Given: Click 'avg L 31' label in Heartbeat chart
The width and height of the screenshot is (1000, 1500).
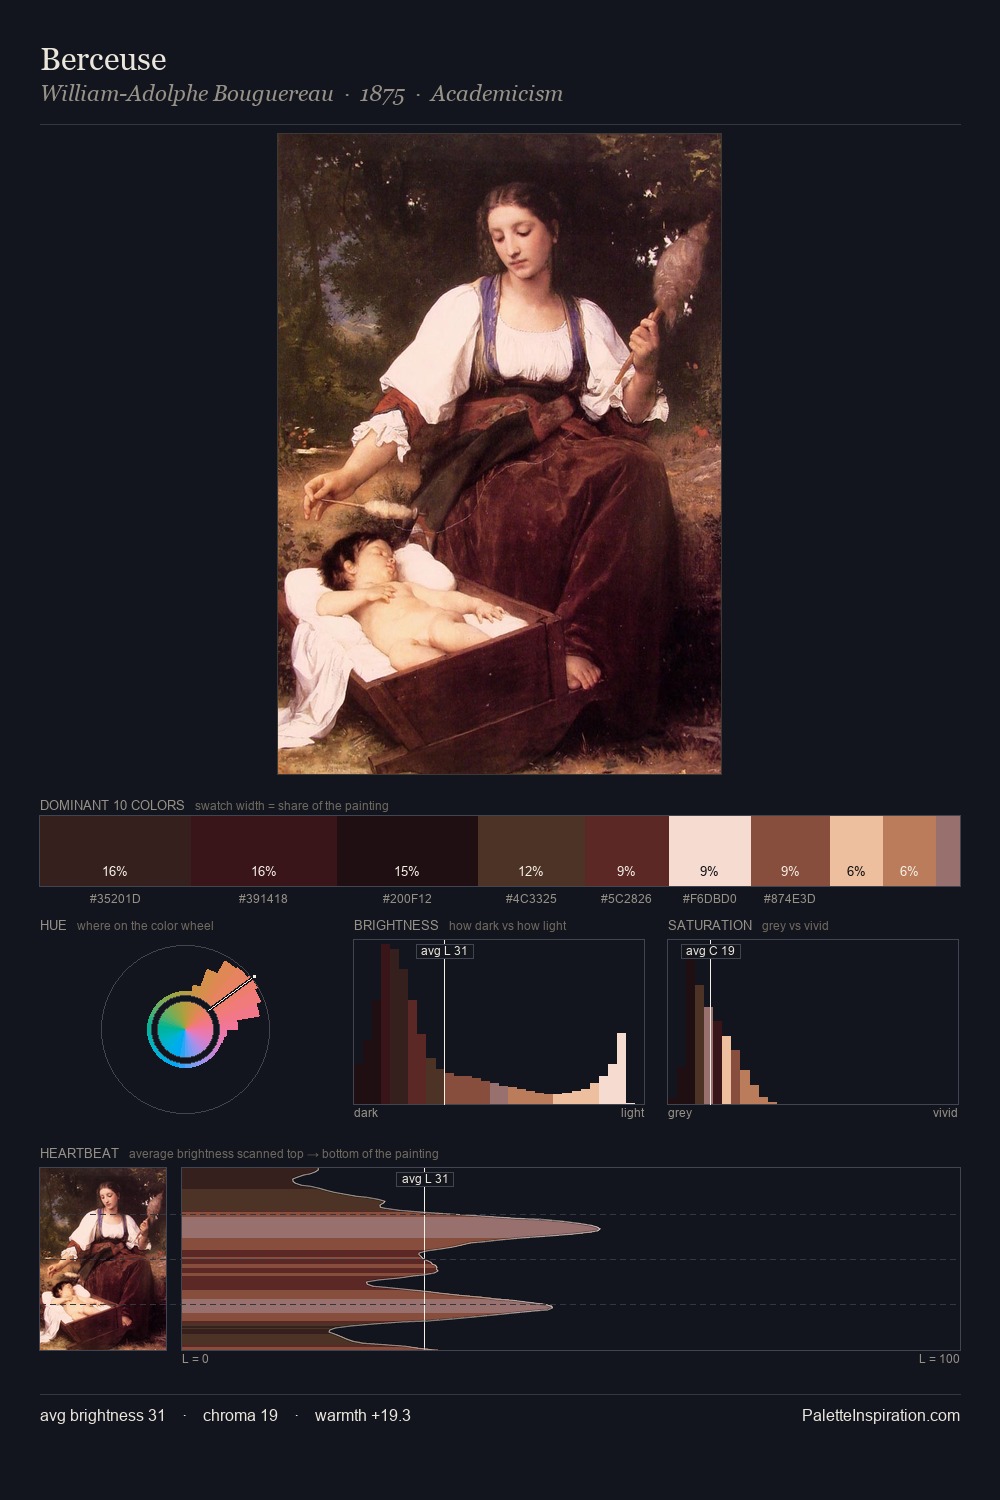Looking at the screenshot, I should pyautogui.click(x=425, y=1179).
